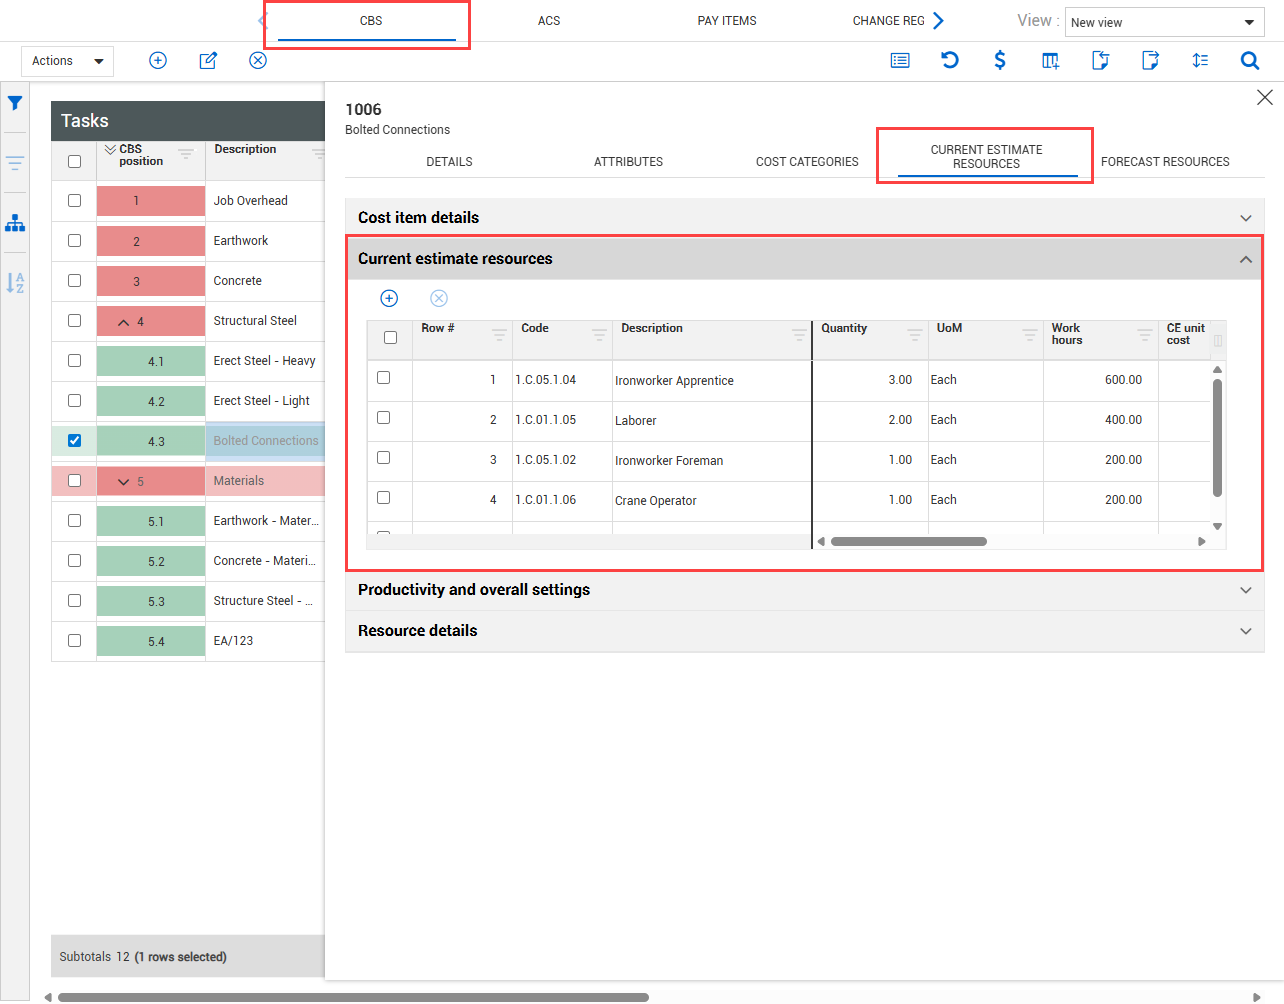Open the search magnifier icon
The height and width of the screenshot is (1004, 1284).
[1249, 60]
